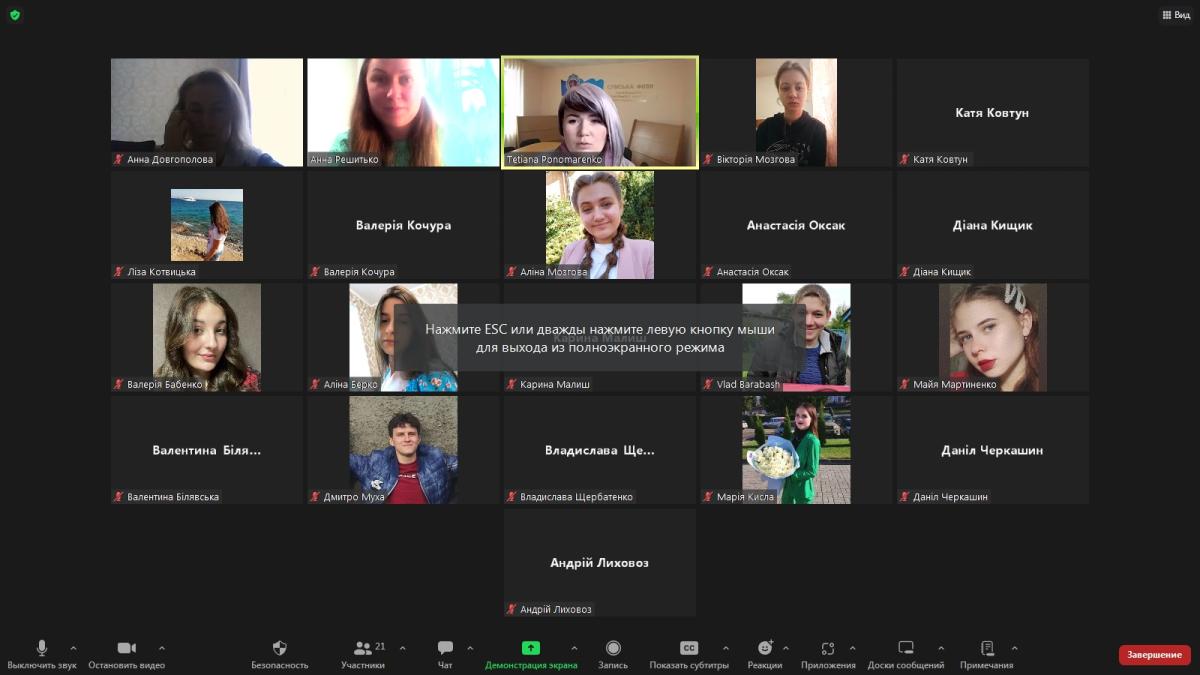This screenshot has width=1200, height=675.
Task: Open the Реакции reactions menu
Action: coord(765,649)
